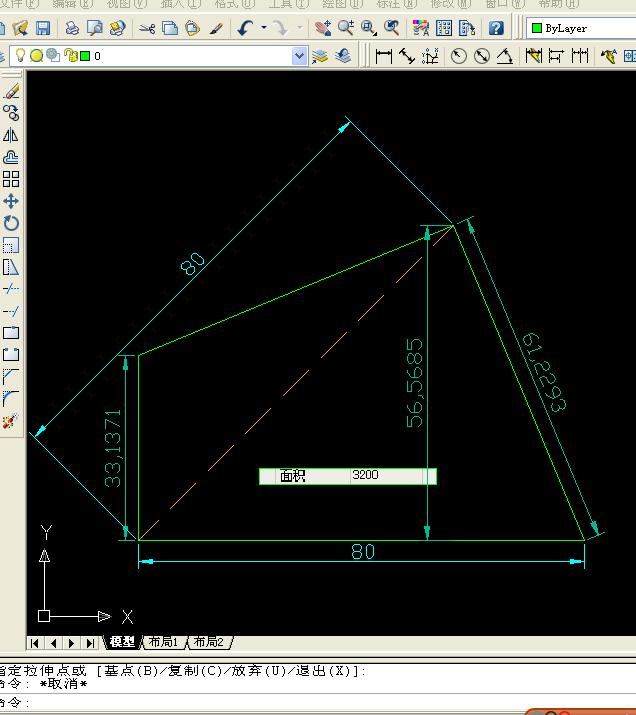Open Print Preview
Image resolution: width=636 pixels, height=715 pixels.
pyautogui.click(x=95, y=28)
